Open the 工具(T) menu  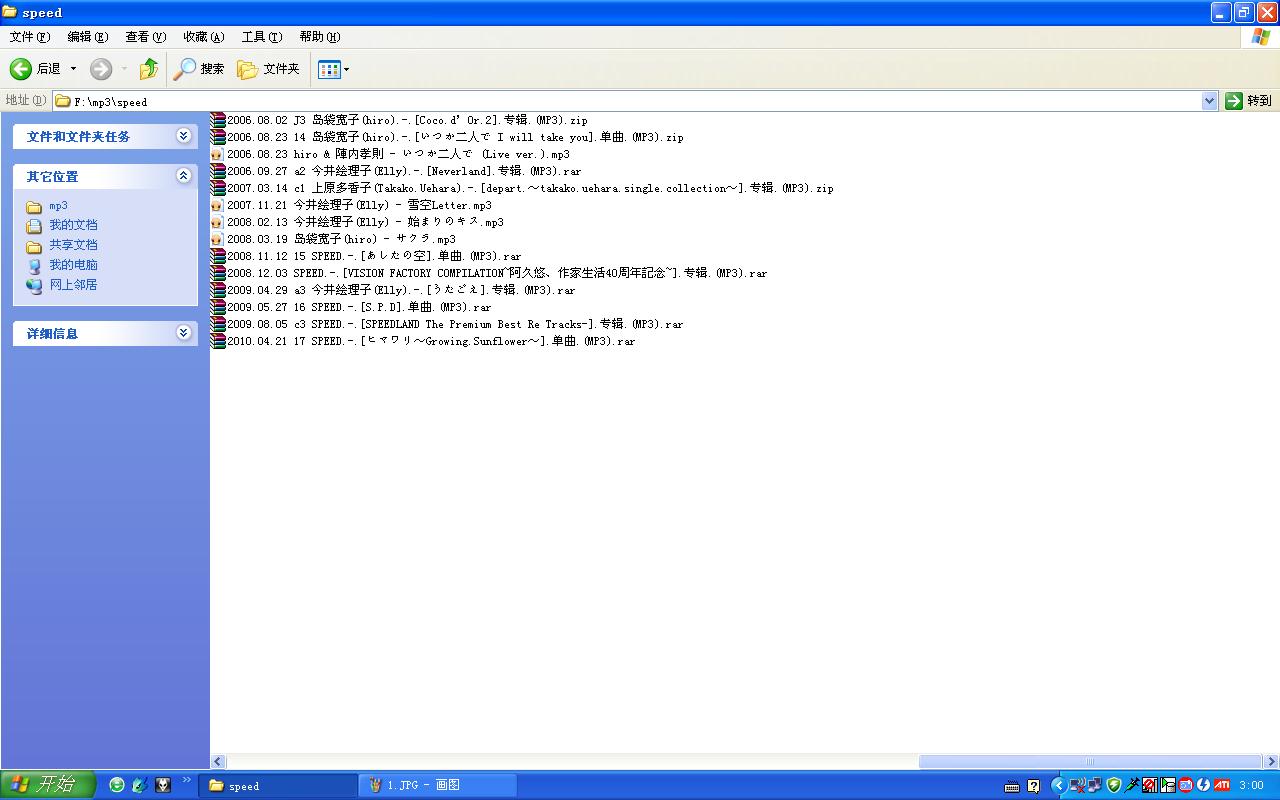(x=262, y=37)
